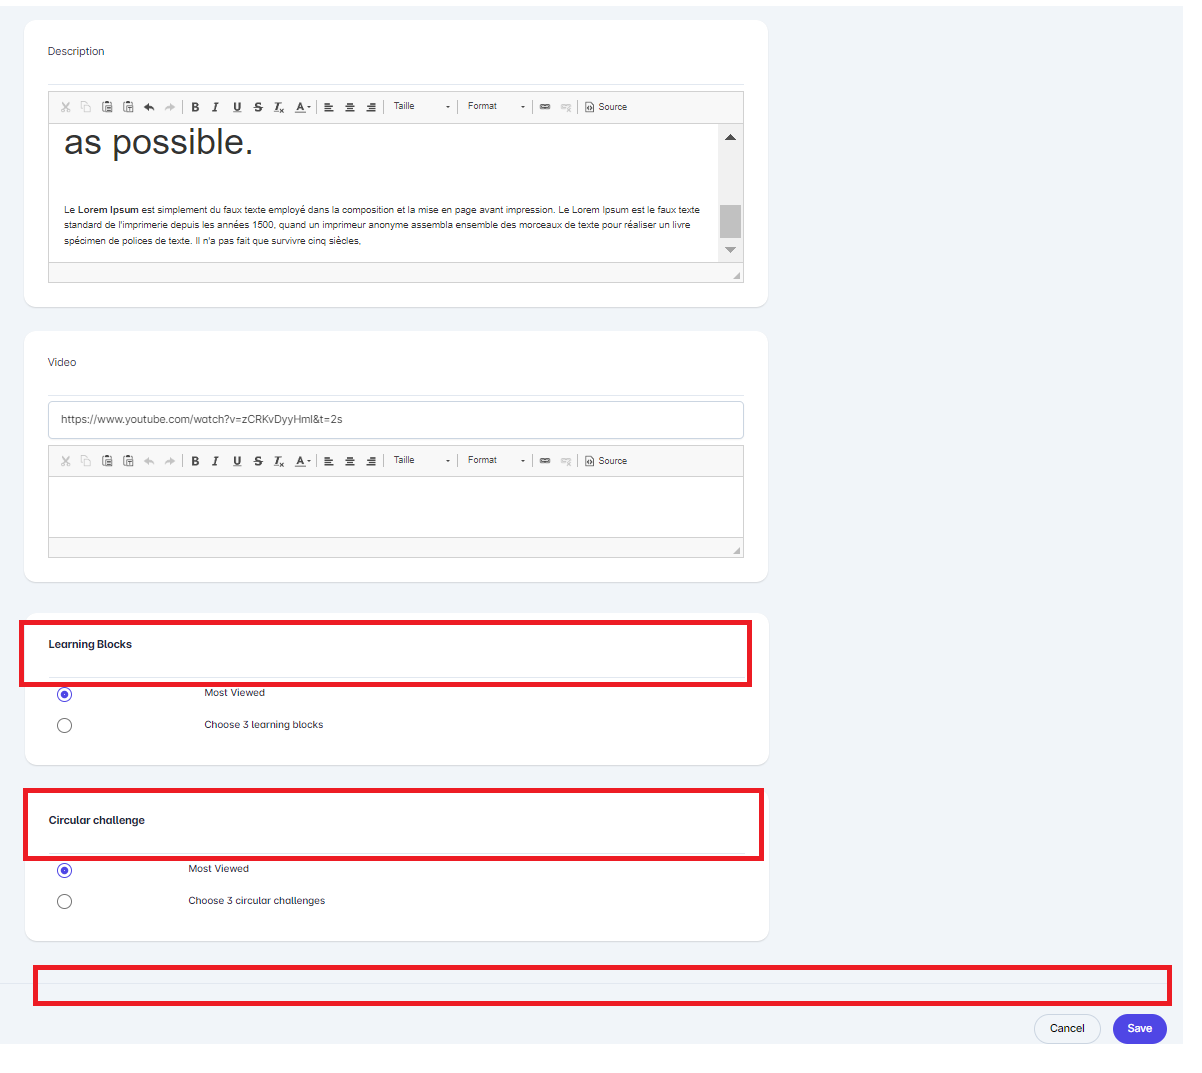Open text color dropdown in Description toolbar
Screen dimensions: 1202x1073
click(303, 107)
